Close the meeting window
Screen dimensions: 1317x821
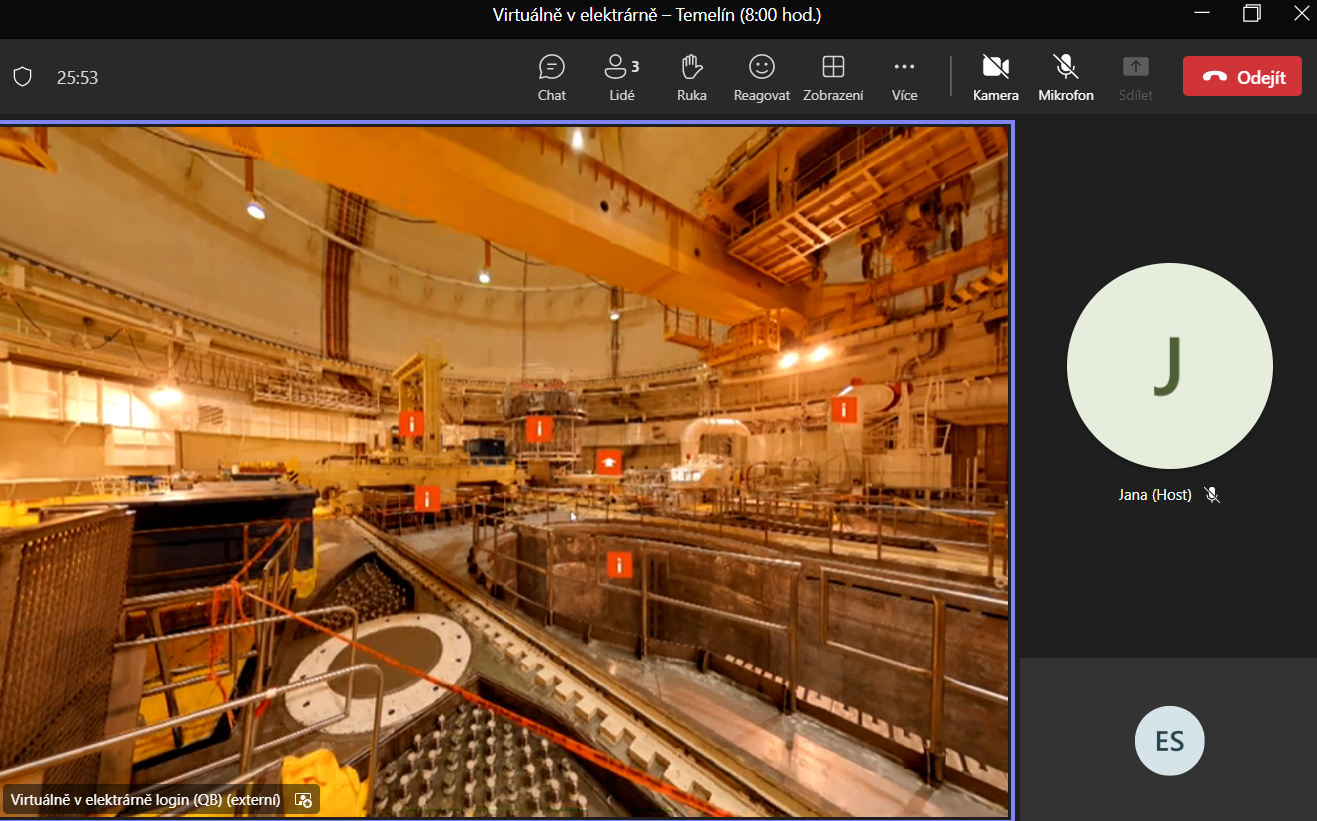coord(1300,13)
